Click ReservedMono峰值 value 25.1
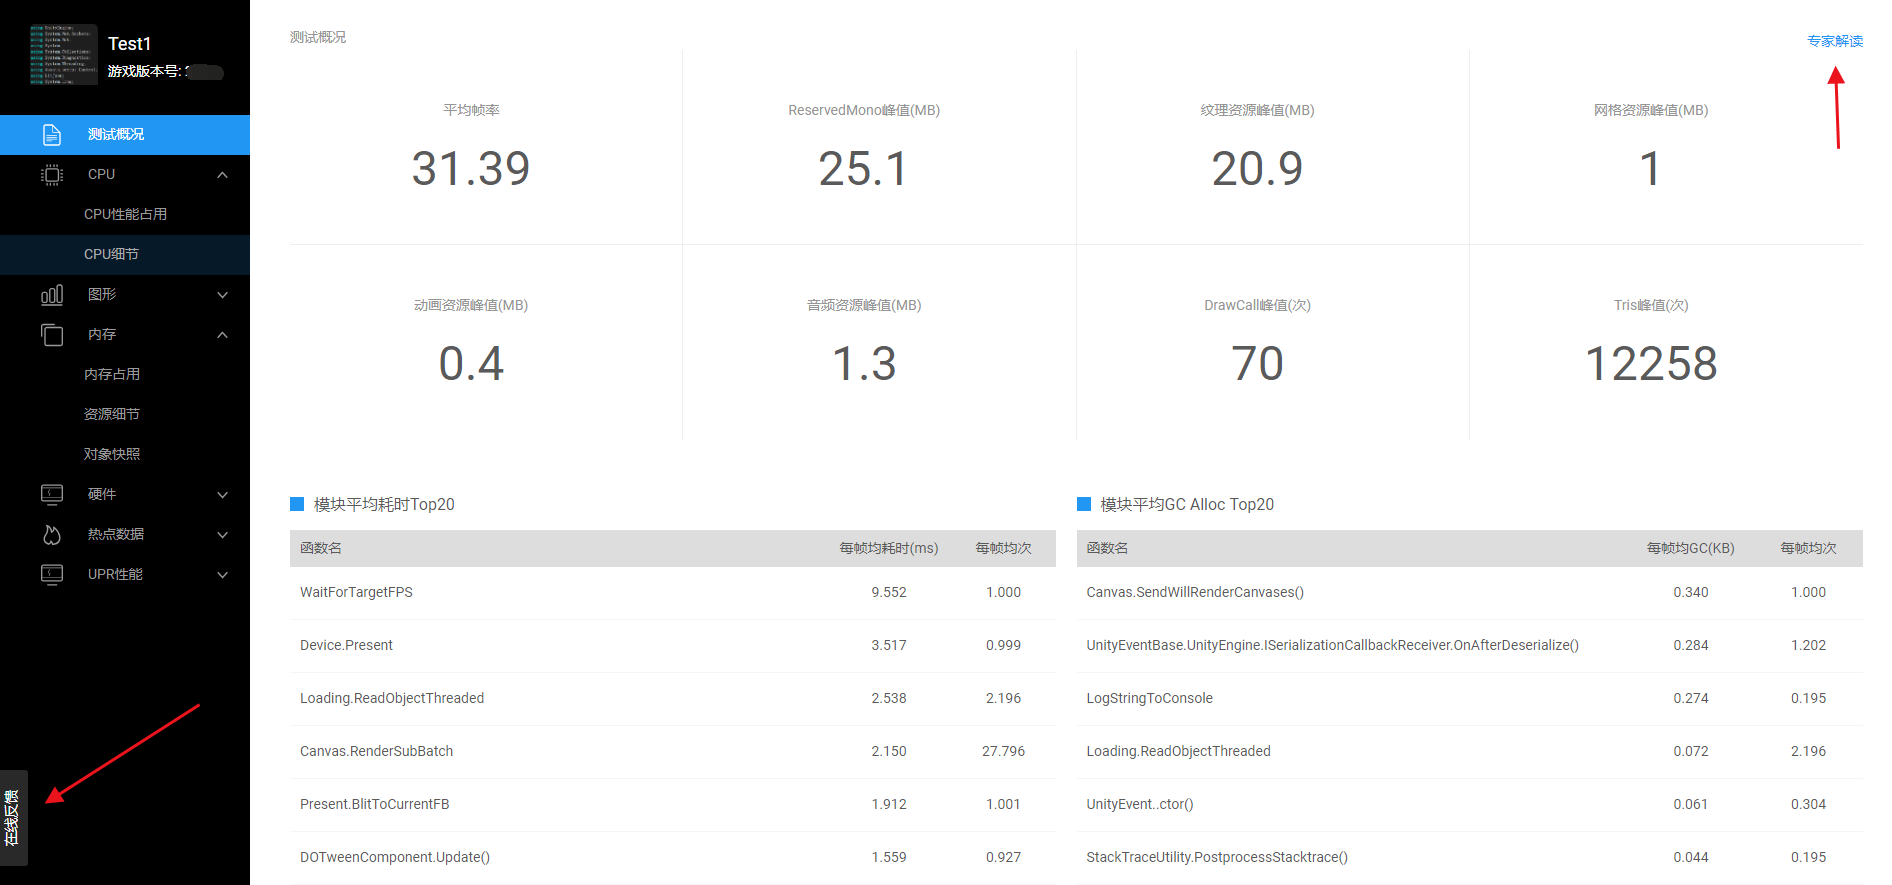Viewport: 1892px width, 885px height. click(x=864, y=168)
